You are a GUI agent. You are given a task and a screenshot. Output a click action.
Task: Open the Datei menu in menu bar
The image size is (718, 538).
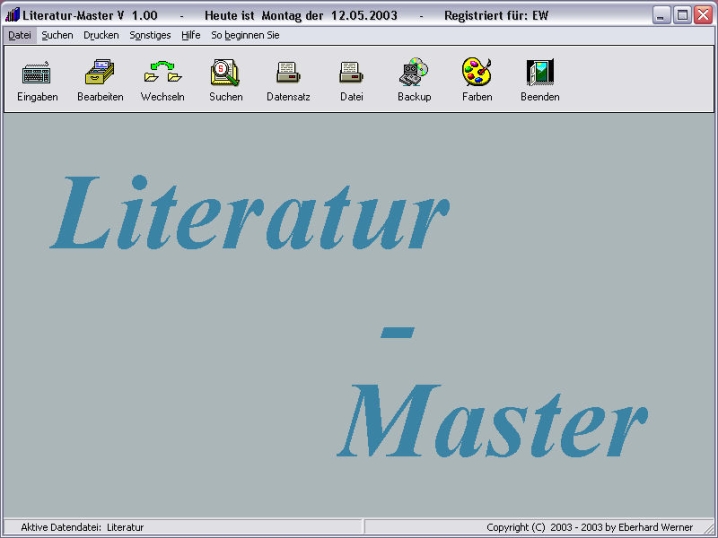pyautogui.click(x=20, y=35)
